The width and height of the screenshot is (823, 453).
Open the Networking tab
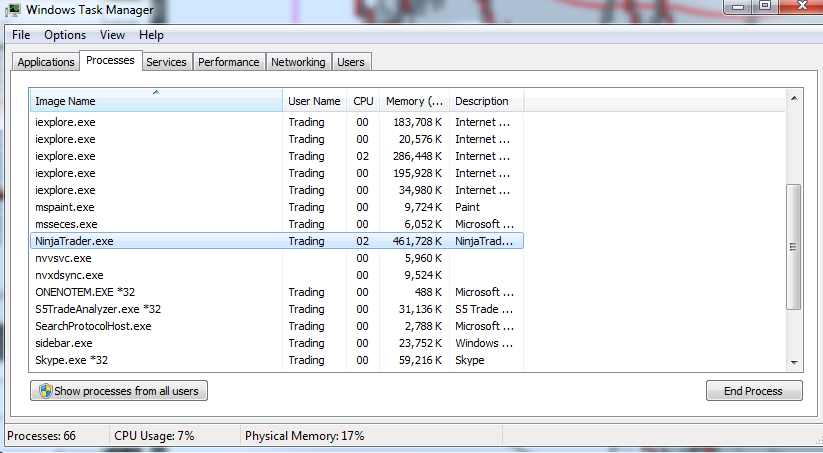point(298,62)
